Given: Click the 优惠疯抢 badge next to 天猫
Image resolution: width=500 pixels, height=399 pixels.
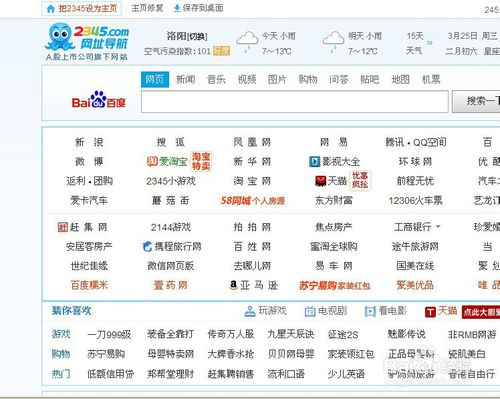Looking at the screenshot, I should [360, 180].
